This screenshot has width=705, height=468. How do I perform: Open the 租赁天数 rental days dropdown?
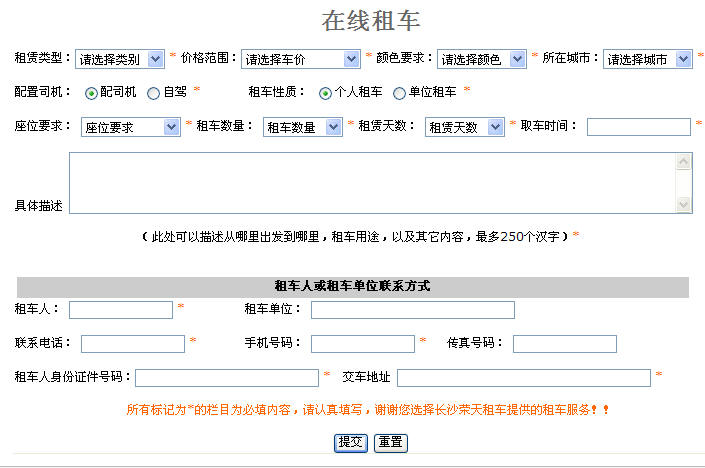pos(463,127)
